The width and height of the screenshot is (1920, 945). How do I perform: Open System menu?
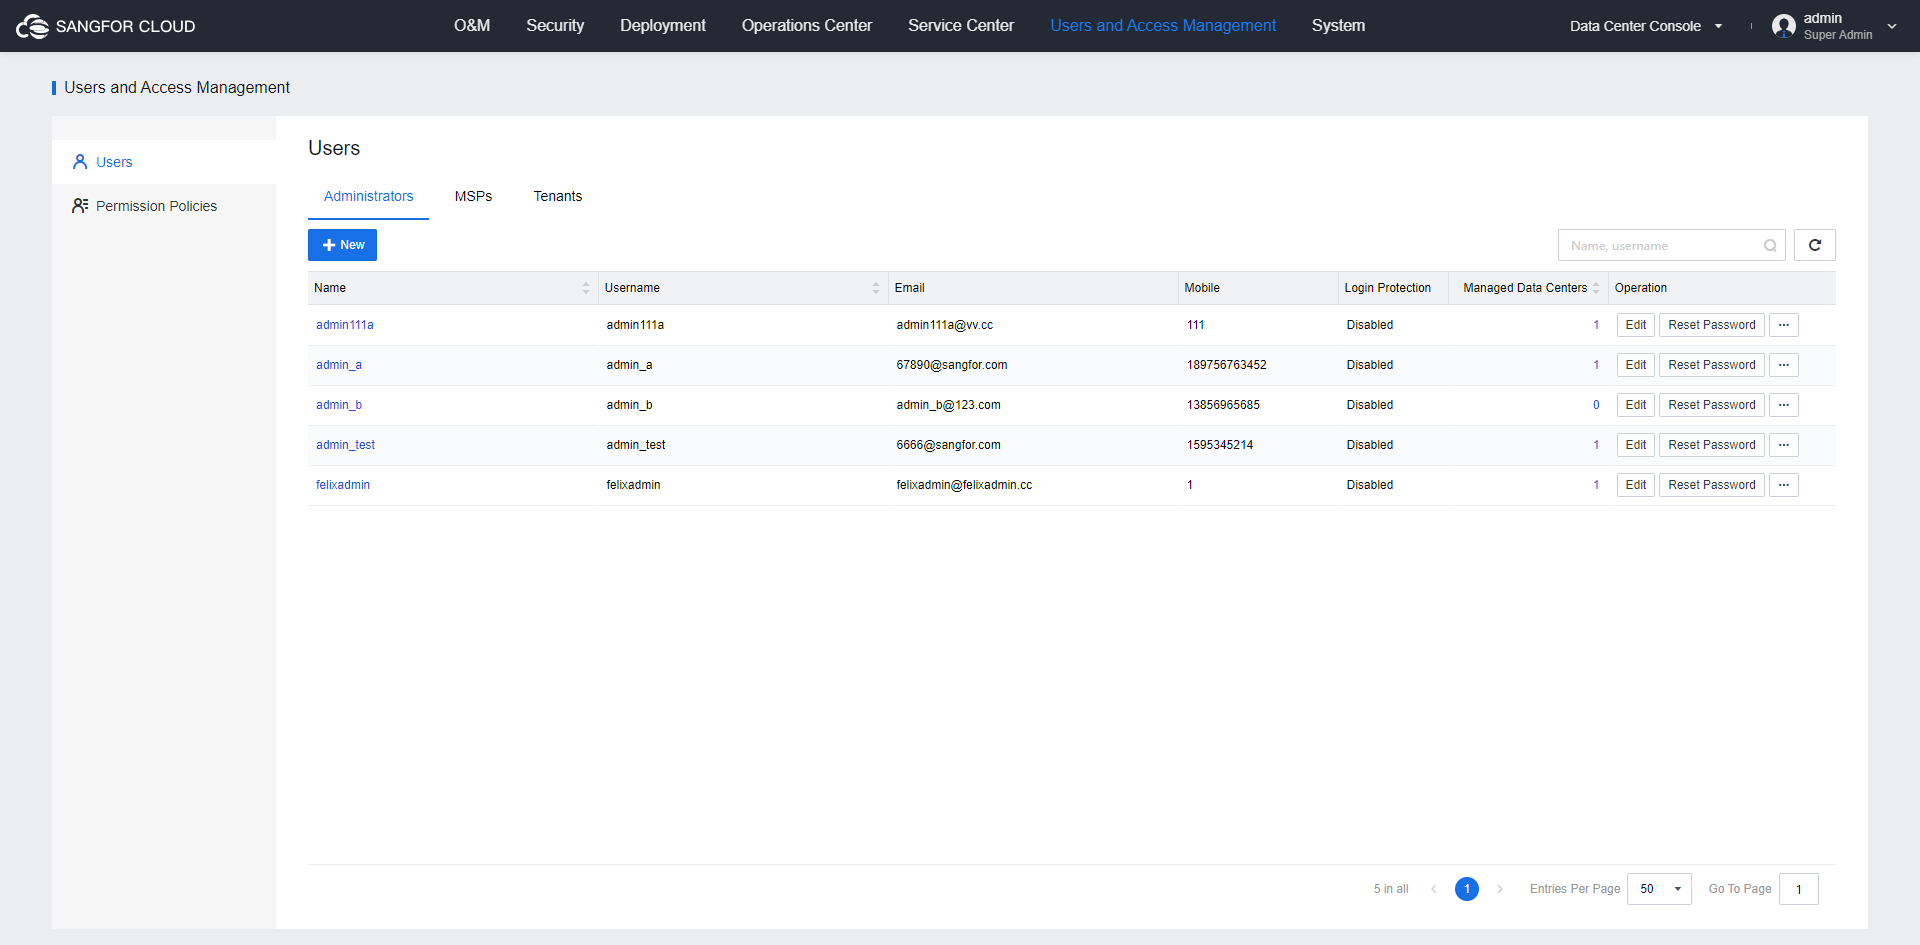click(1338, 26)
